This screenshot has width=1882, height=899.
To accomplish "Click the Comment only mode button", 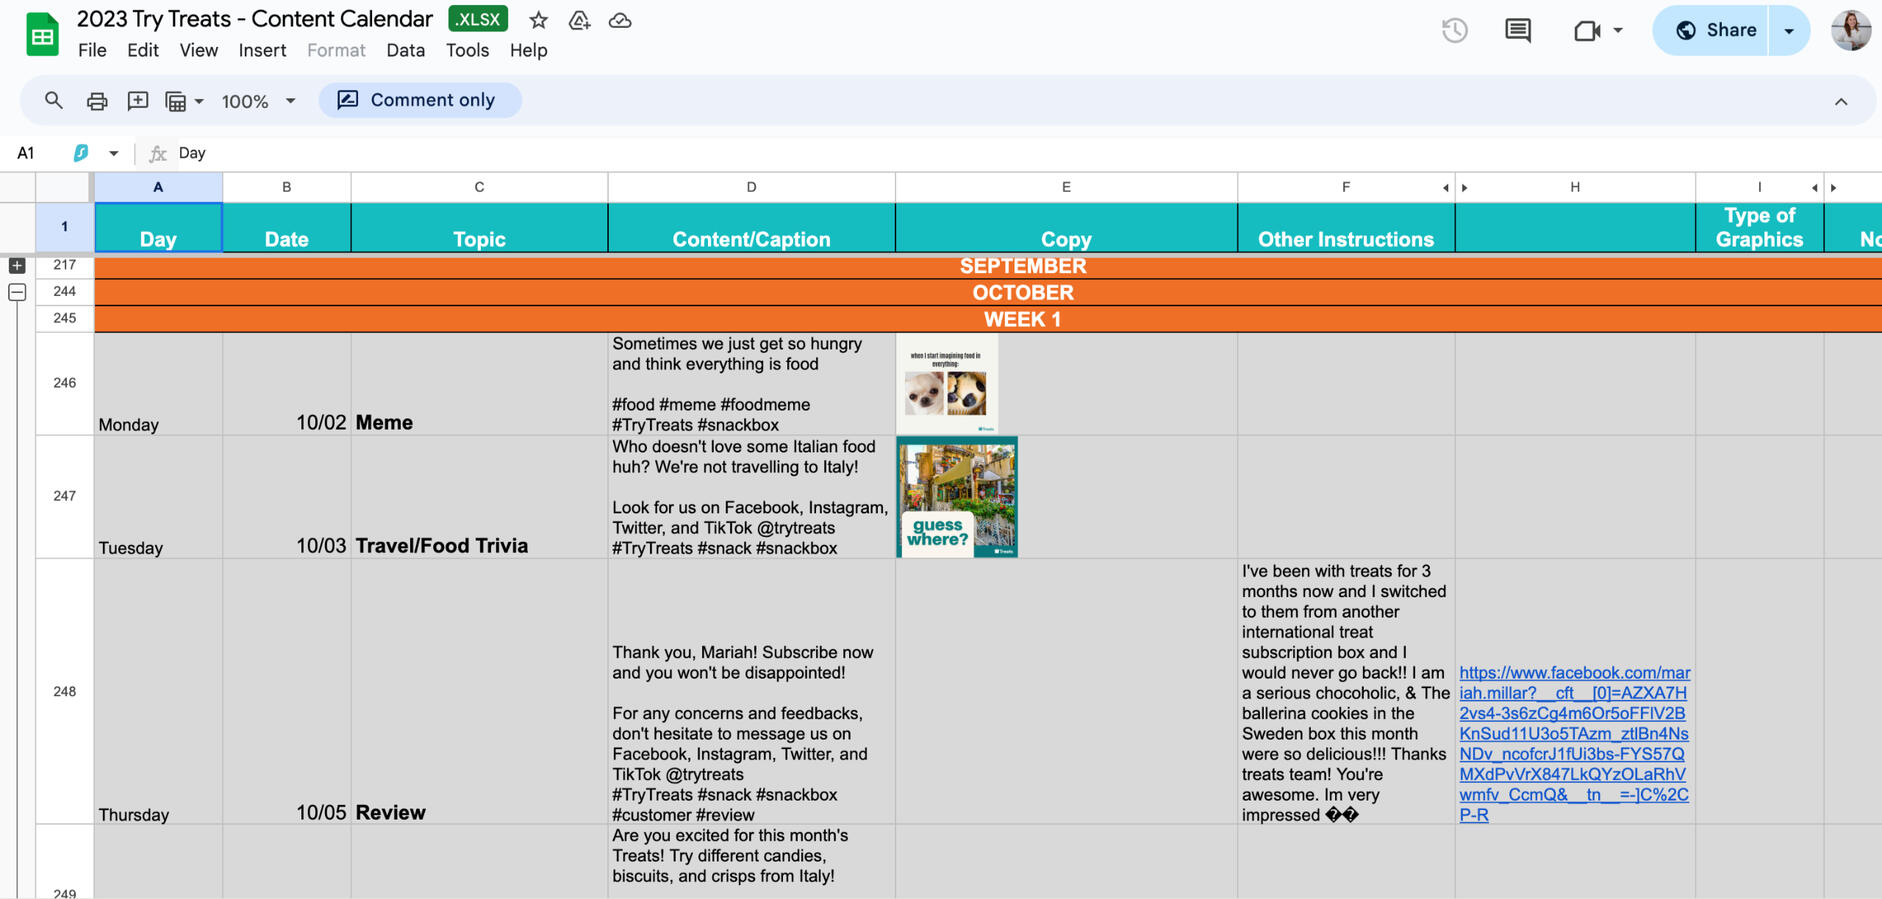I will pos(420,100).
